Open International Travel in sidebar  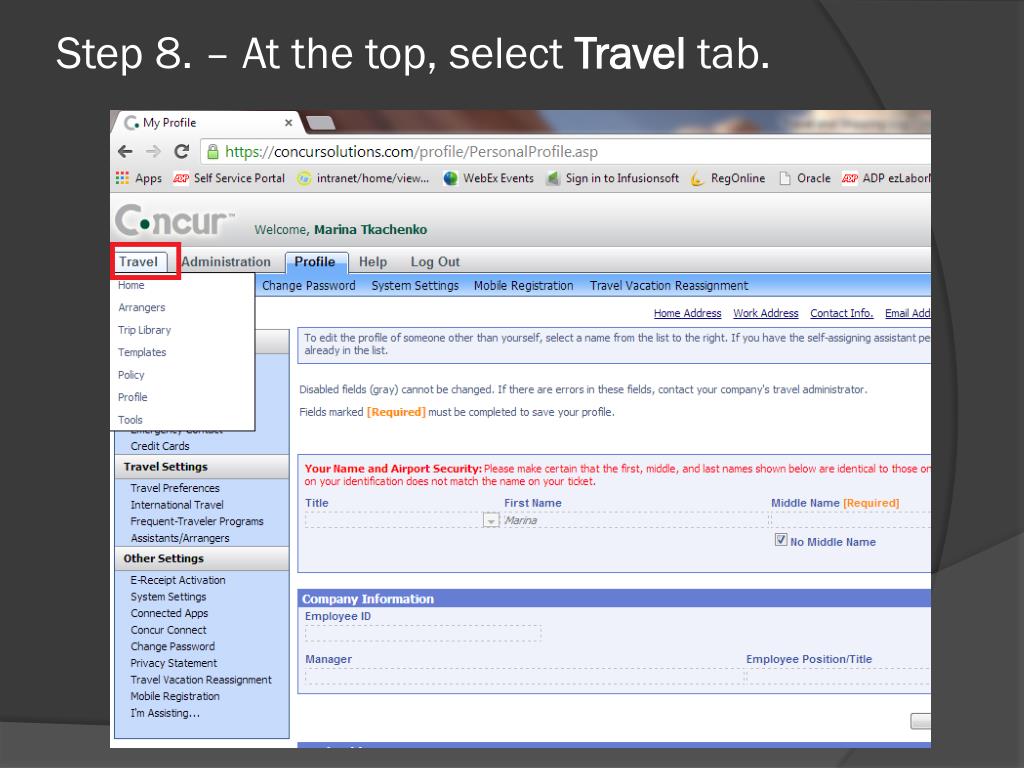(177, 505)
